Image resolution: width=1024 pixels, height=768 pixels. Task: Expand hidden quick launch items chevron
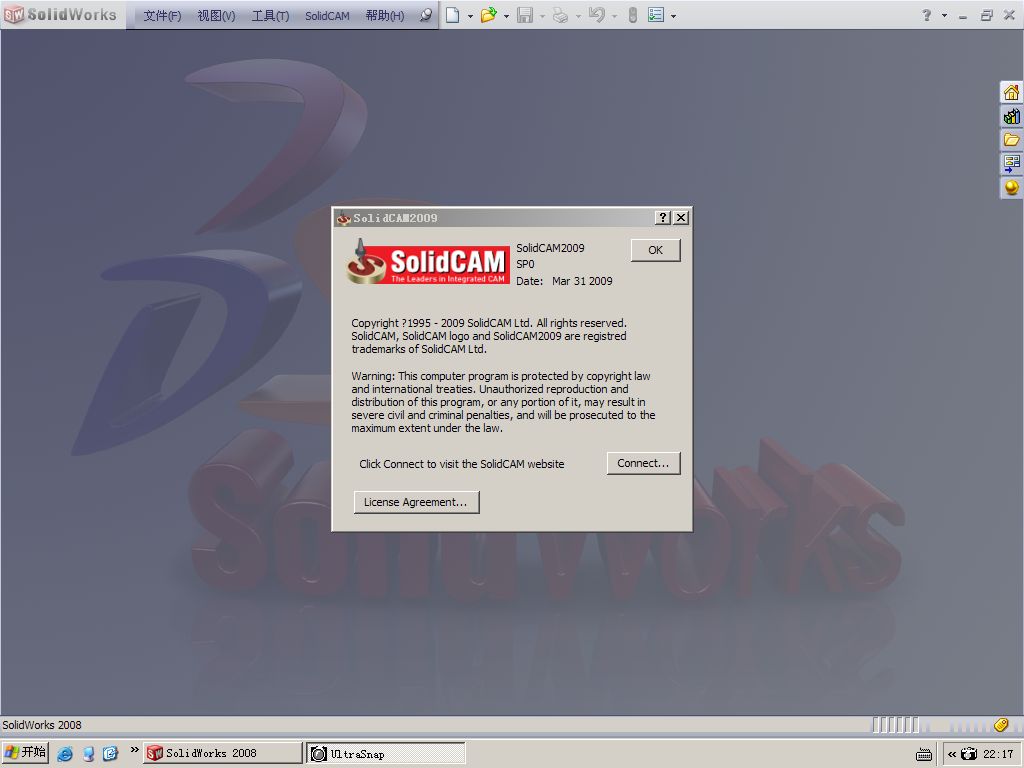click(x=134, y=750)
